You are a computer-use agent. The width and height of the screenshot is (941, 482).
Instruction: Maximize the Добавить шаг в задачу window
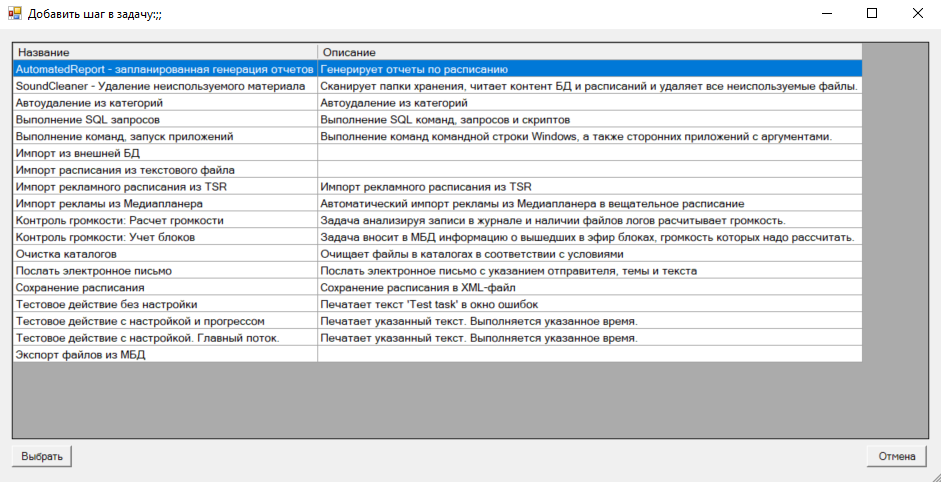[x=872, y=13]
